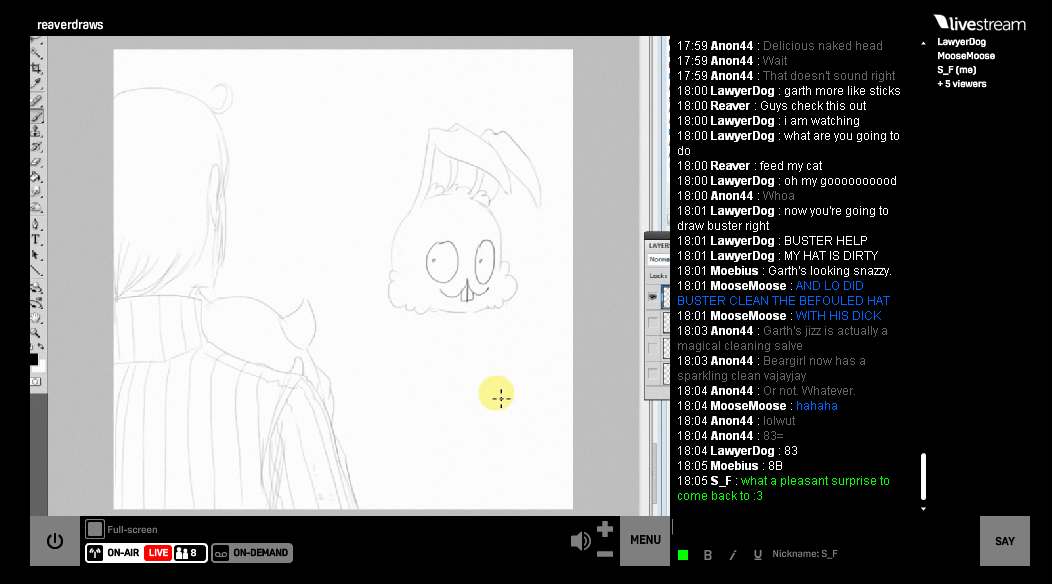Toggle underline chat formatting

757,554
